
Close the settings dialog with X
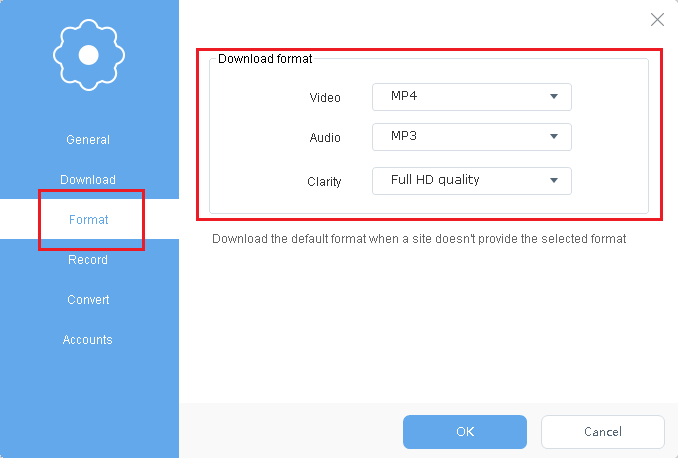pos(657,19)
